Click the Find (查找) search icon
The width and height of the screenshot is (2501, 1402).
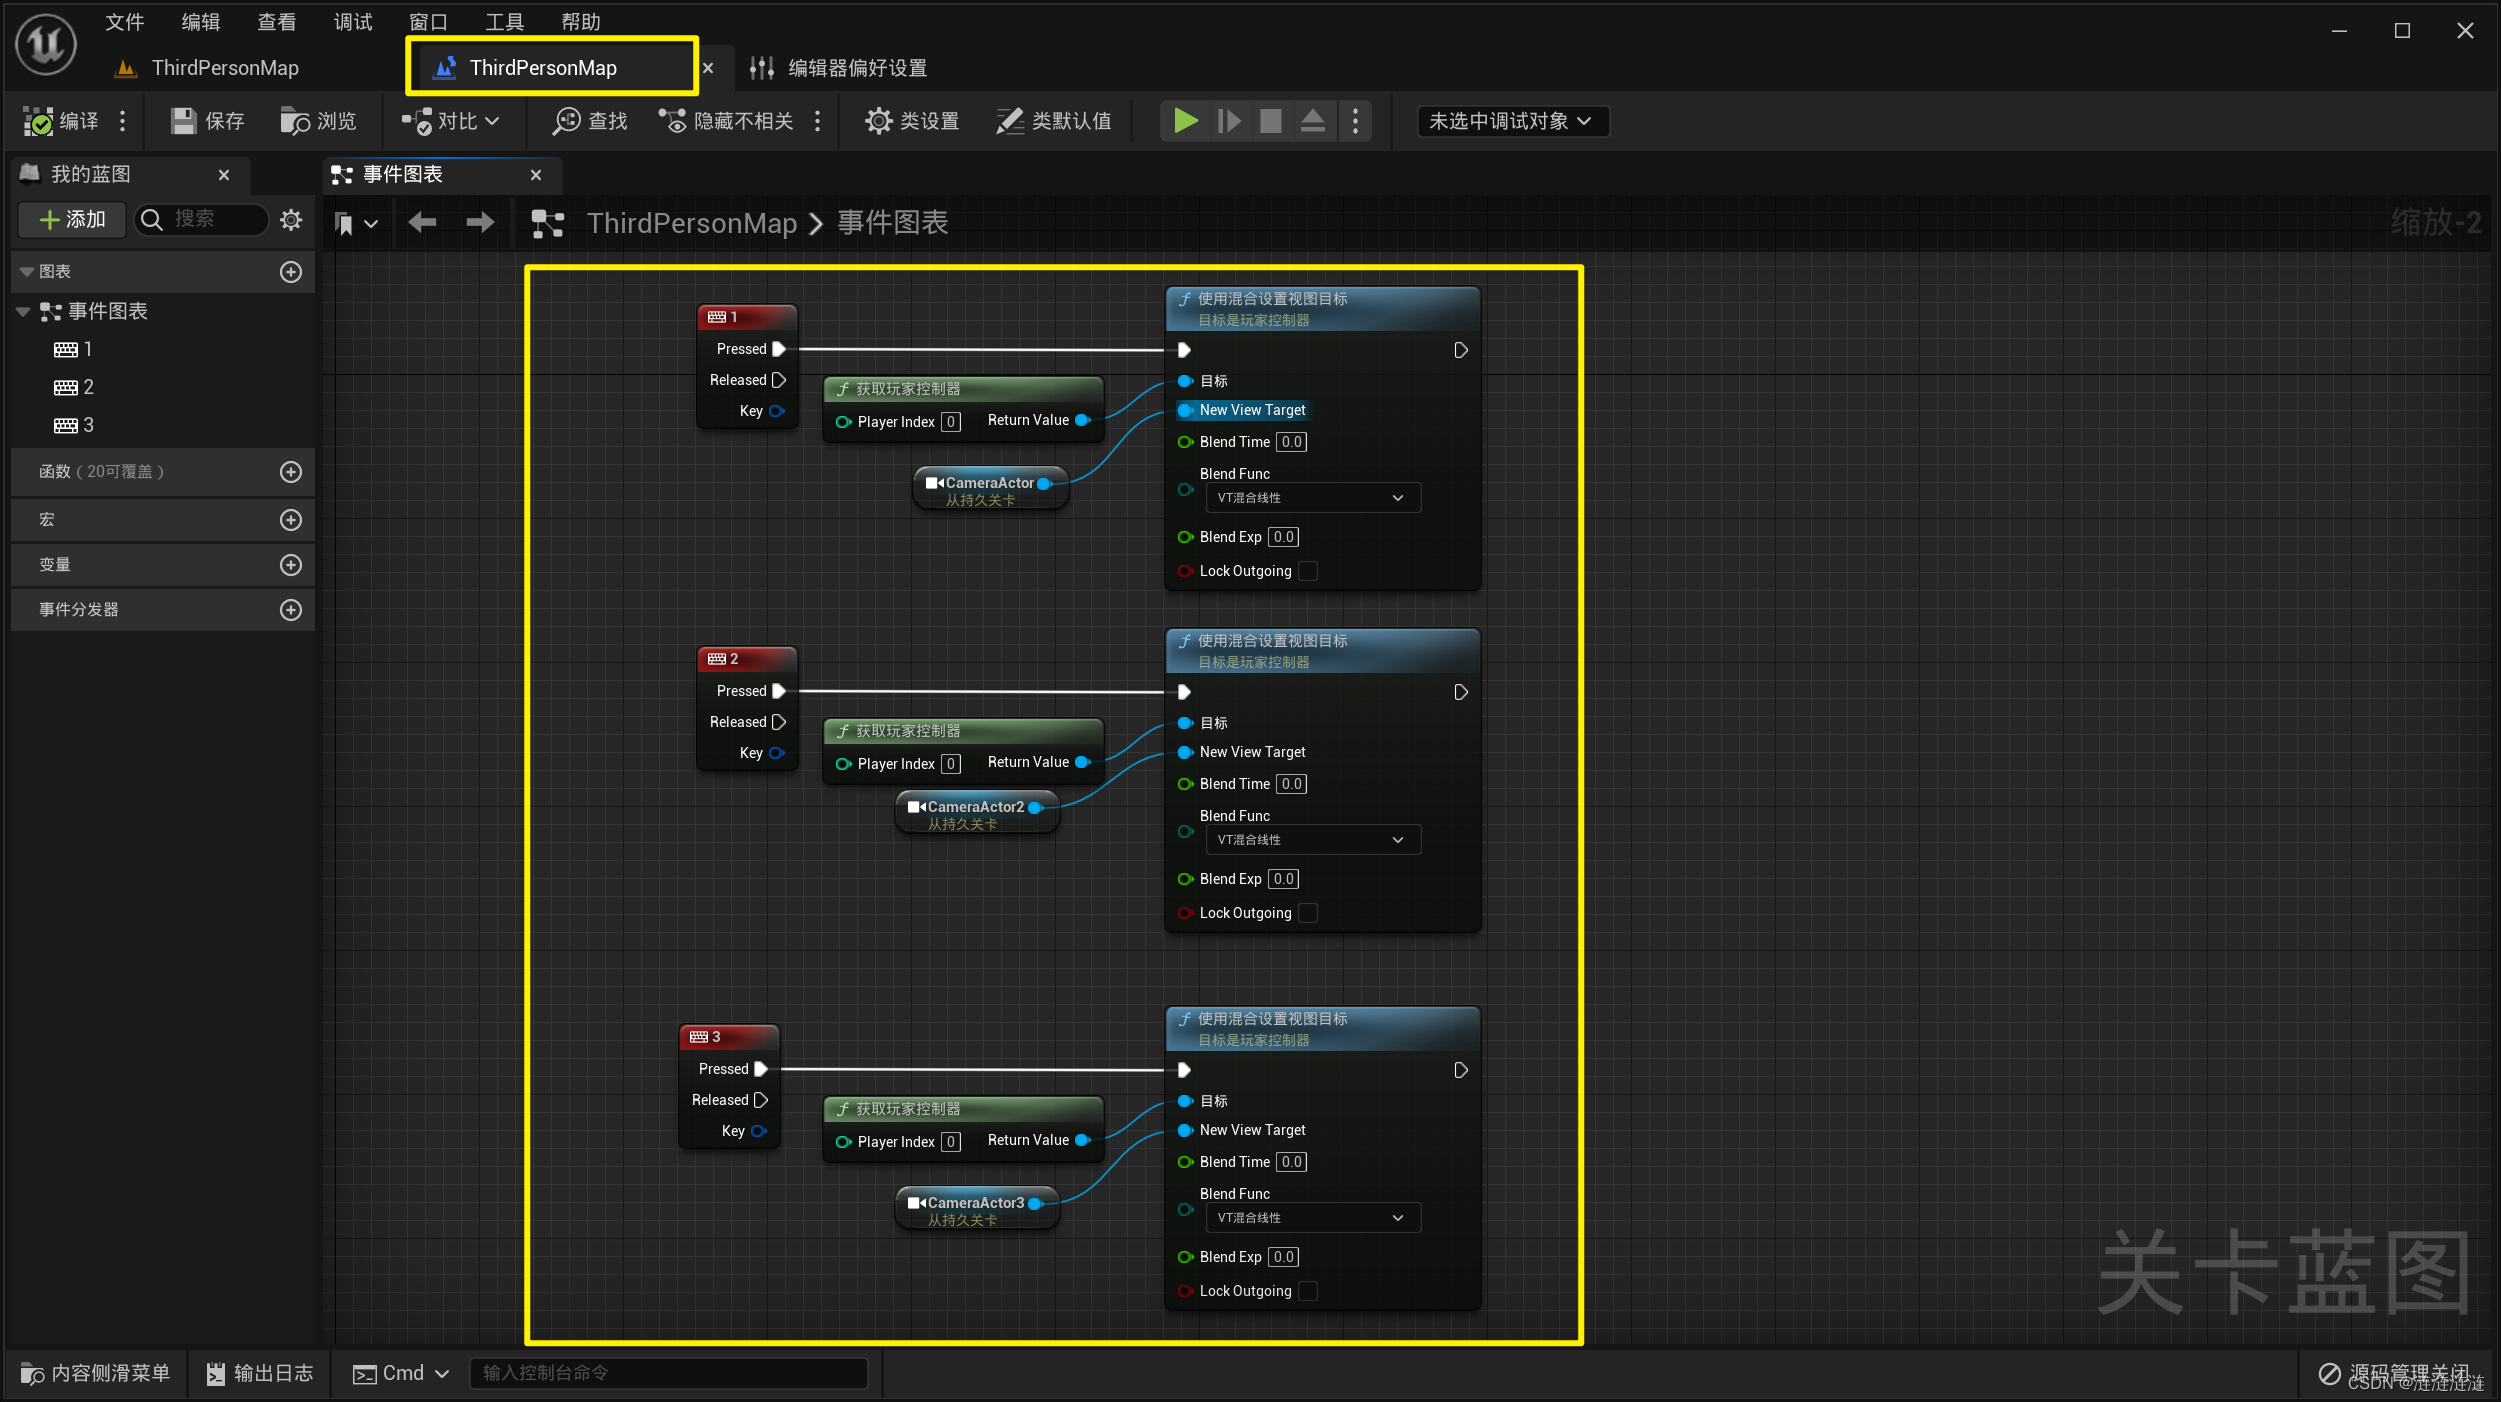click(567, 121)
